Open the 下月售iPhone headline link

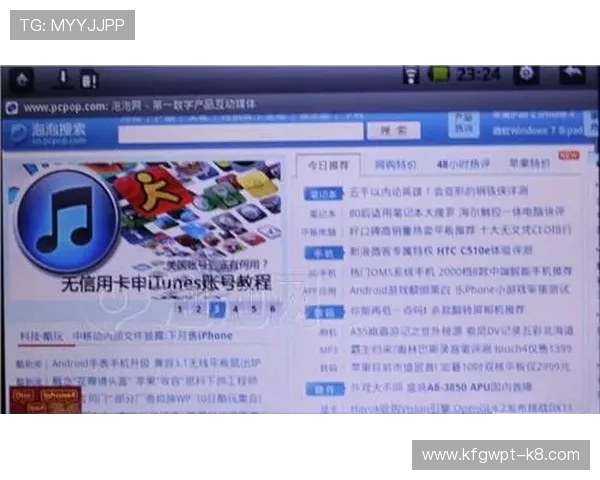coord(152,336)
